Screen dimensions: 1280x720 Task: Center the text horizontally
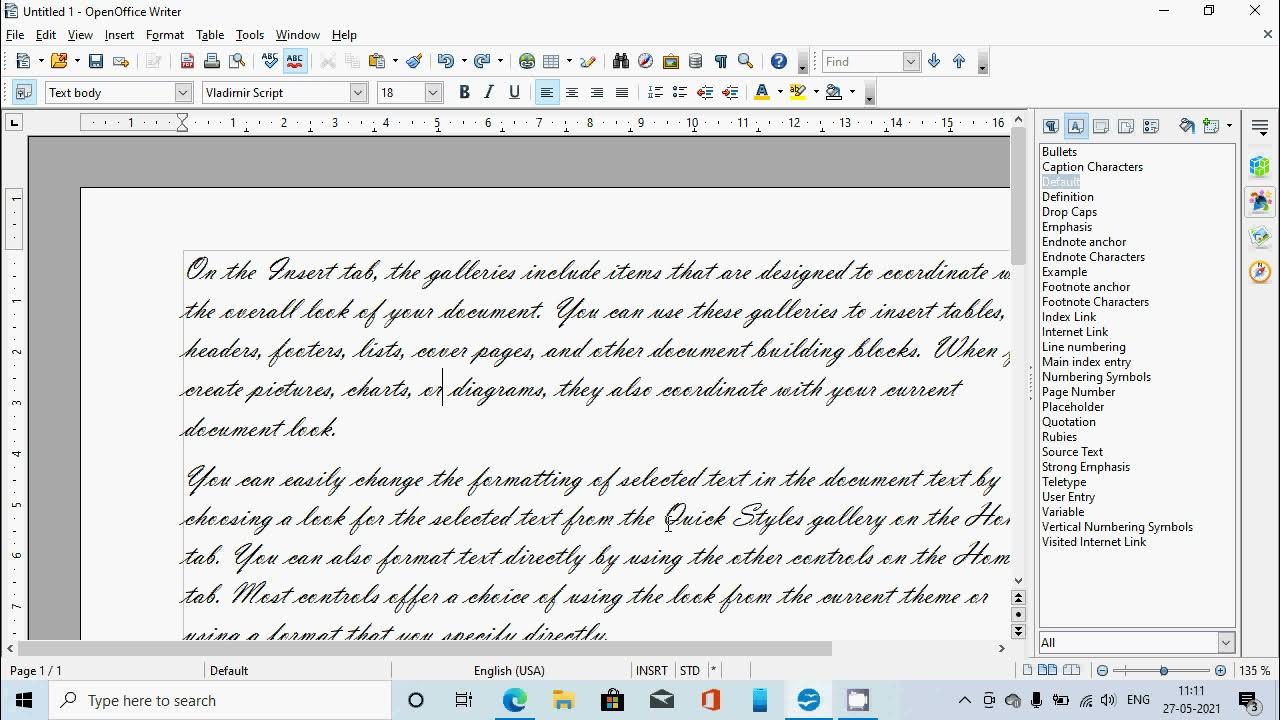click(572, 92)
